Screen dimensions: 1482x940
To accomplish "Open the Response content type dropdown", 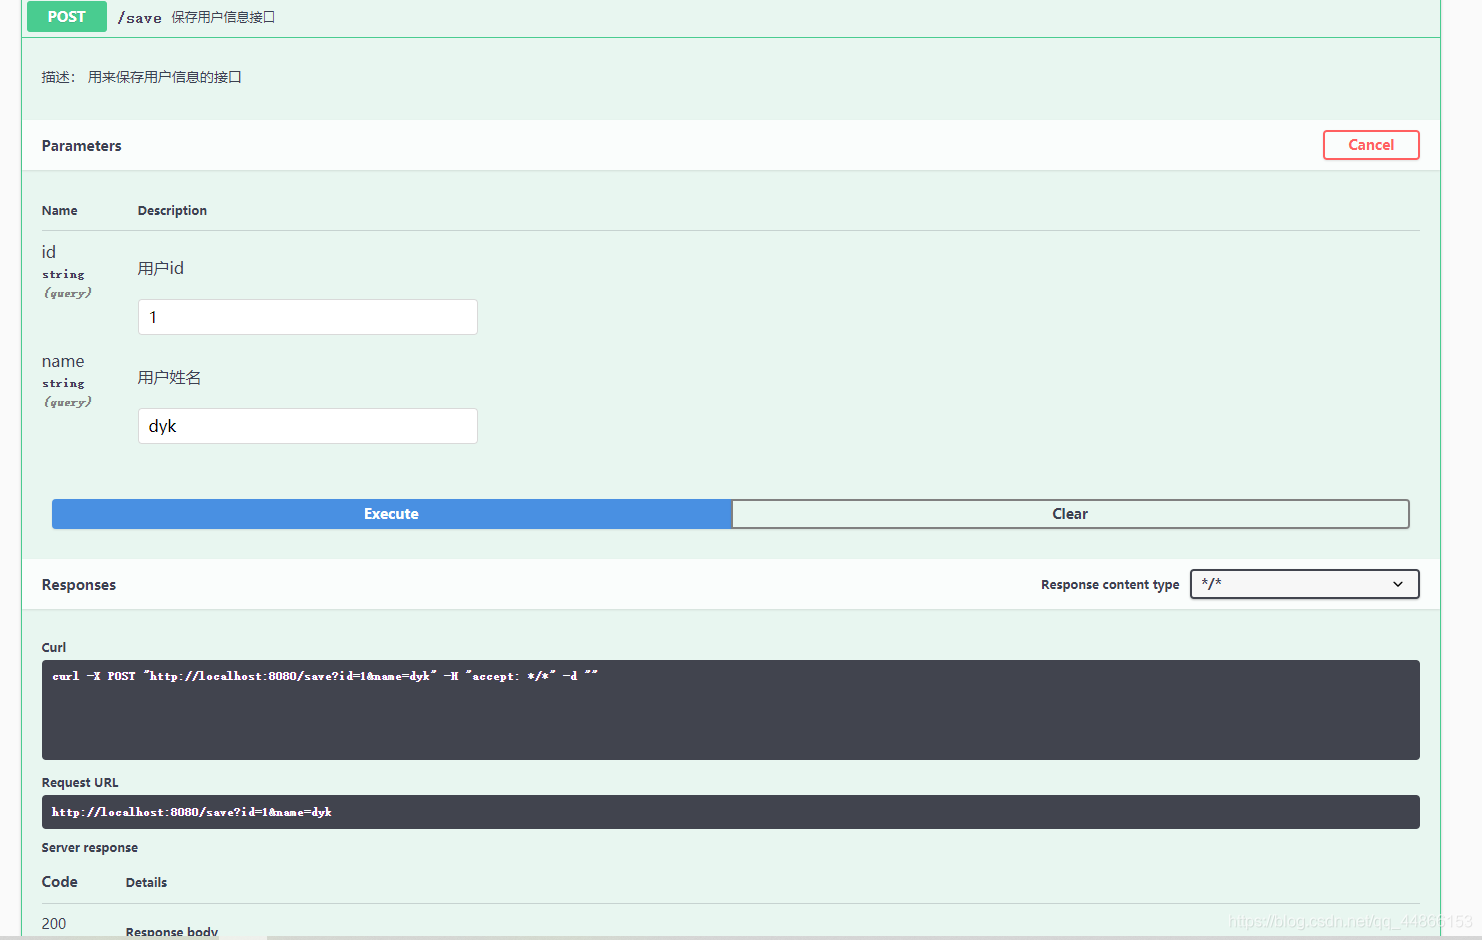I will (x=1304, y=584).
